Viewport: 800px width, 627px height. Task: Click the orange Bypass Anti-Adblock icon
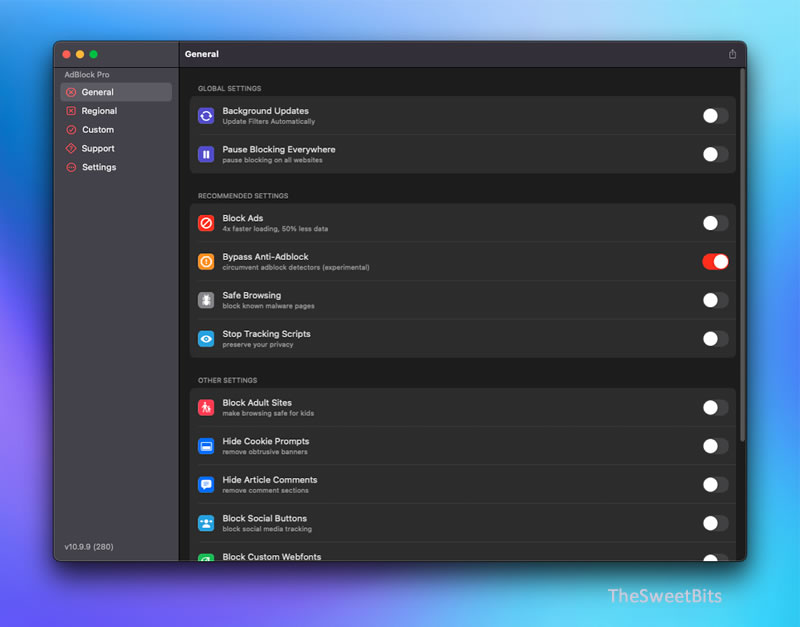click(x=206, y=262)
